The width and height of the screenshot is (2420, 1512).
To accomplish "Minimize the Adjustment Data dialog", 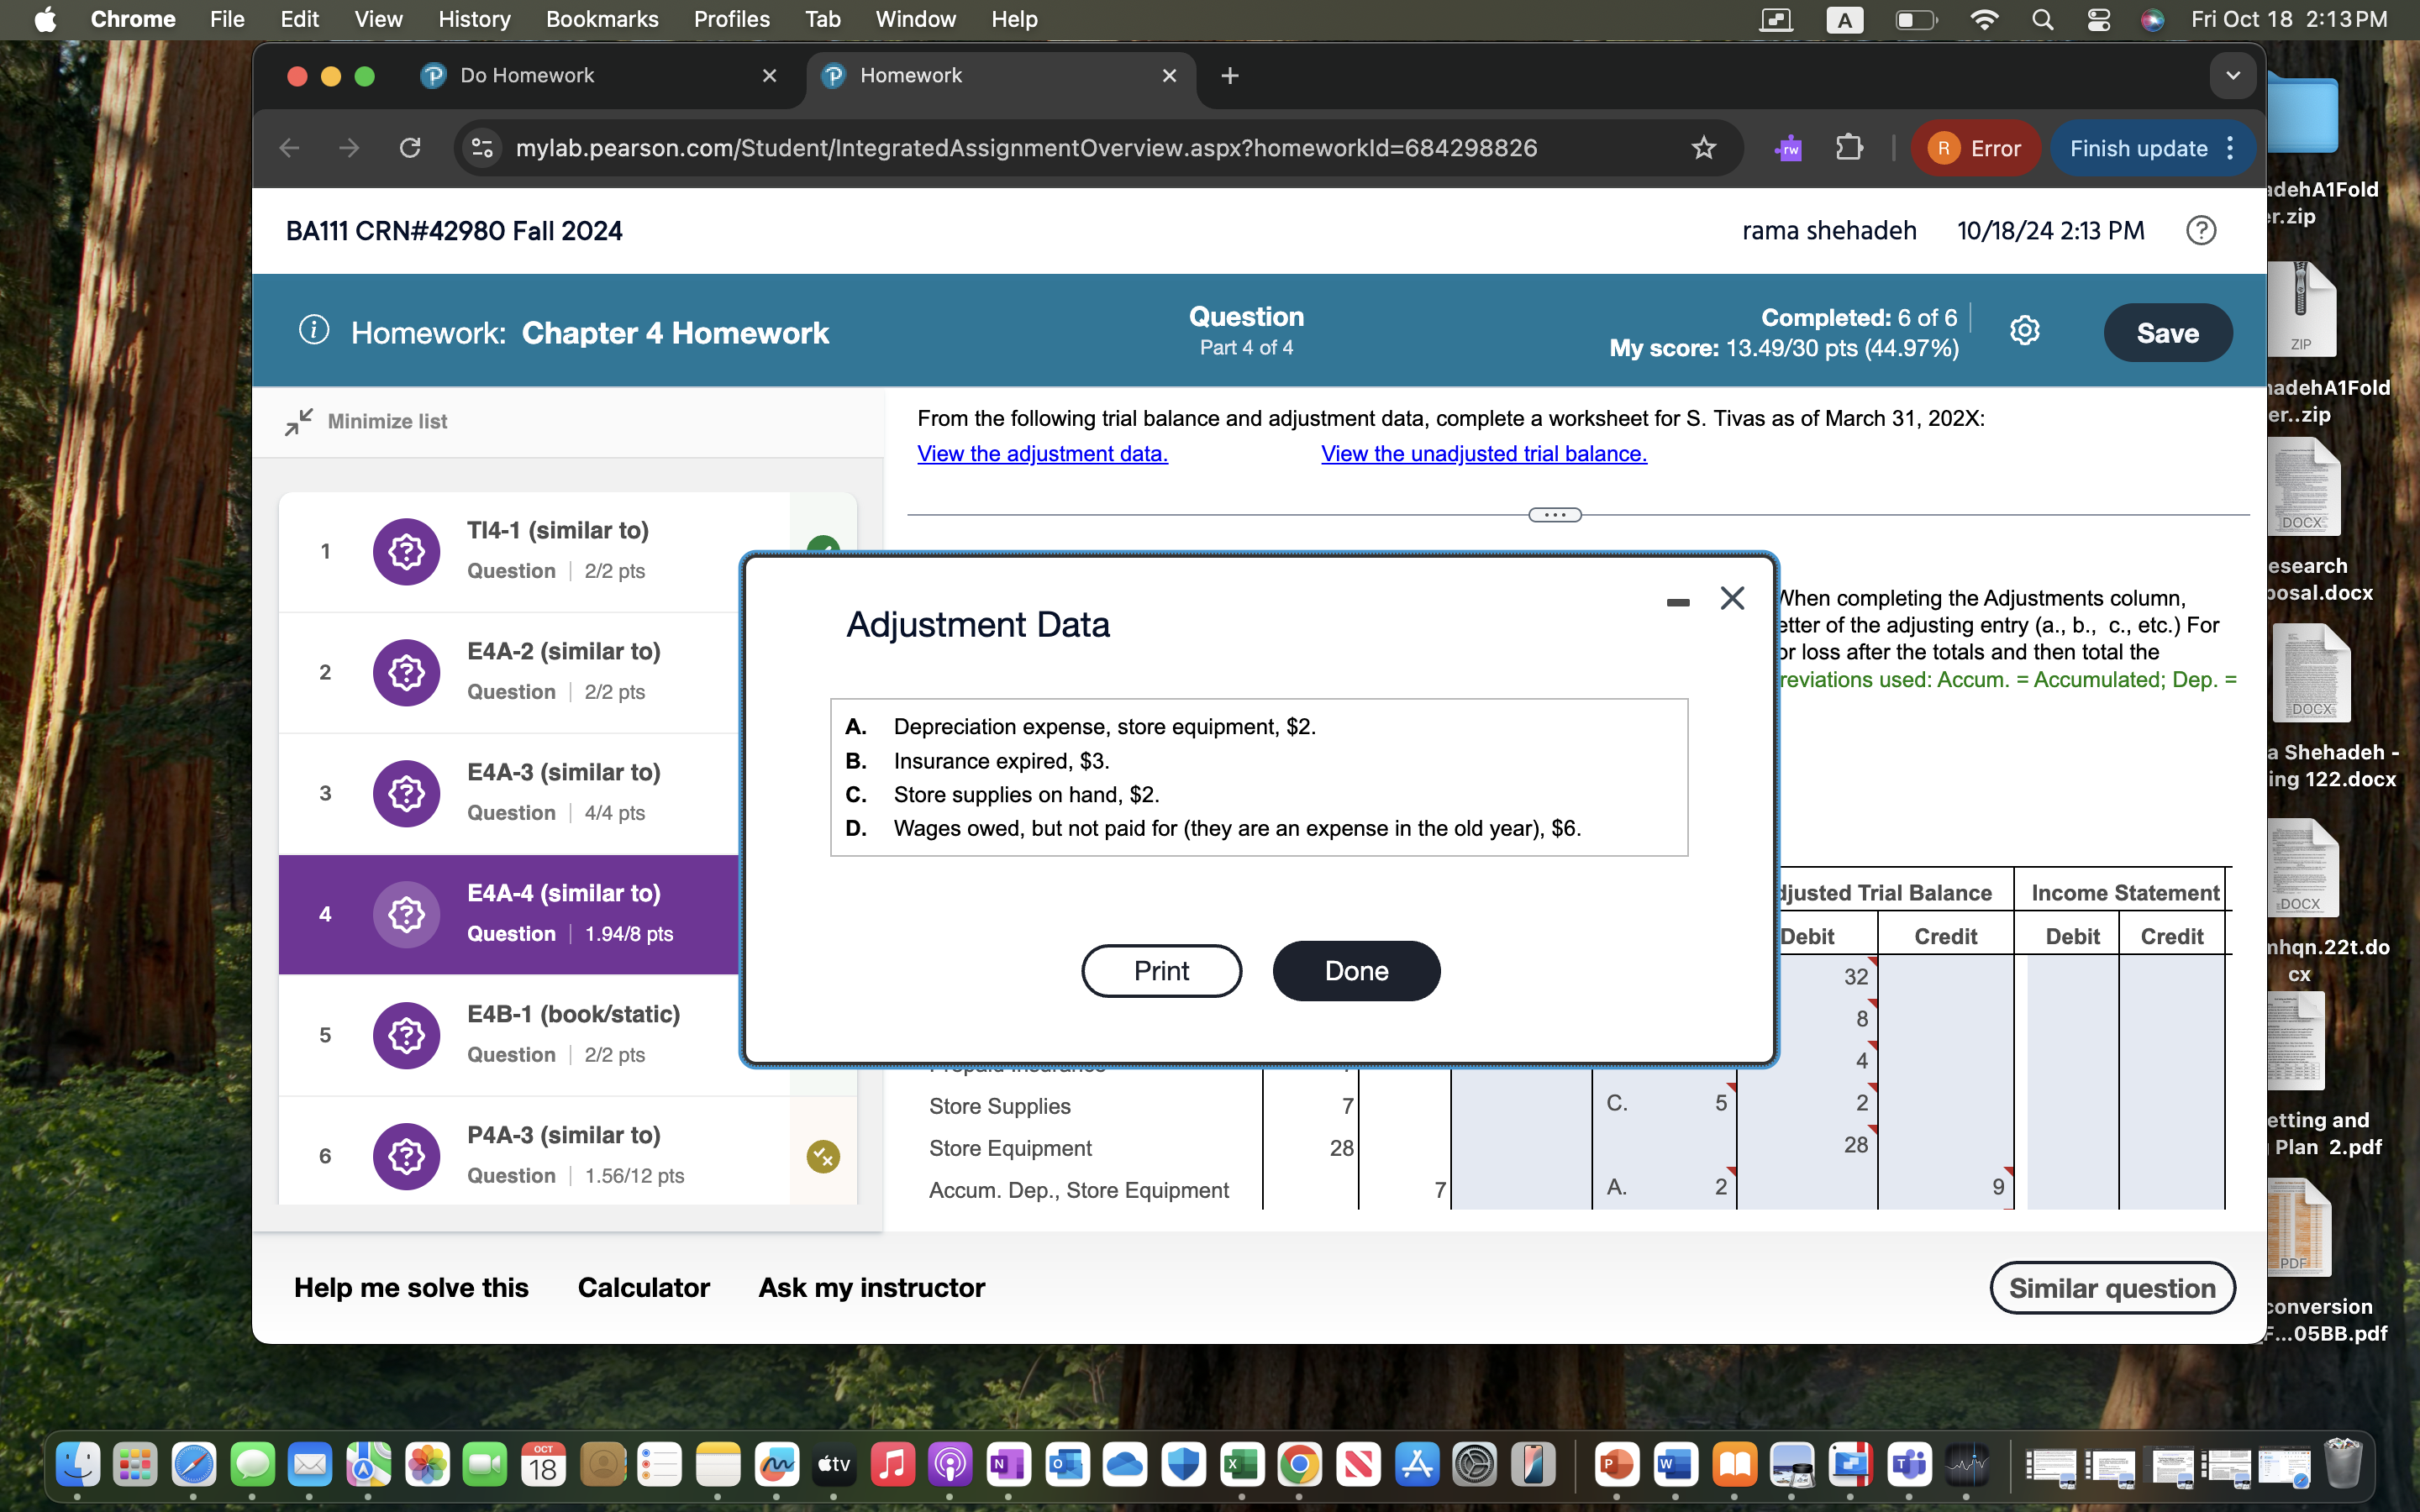I will (x=1677, y=601).
